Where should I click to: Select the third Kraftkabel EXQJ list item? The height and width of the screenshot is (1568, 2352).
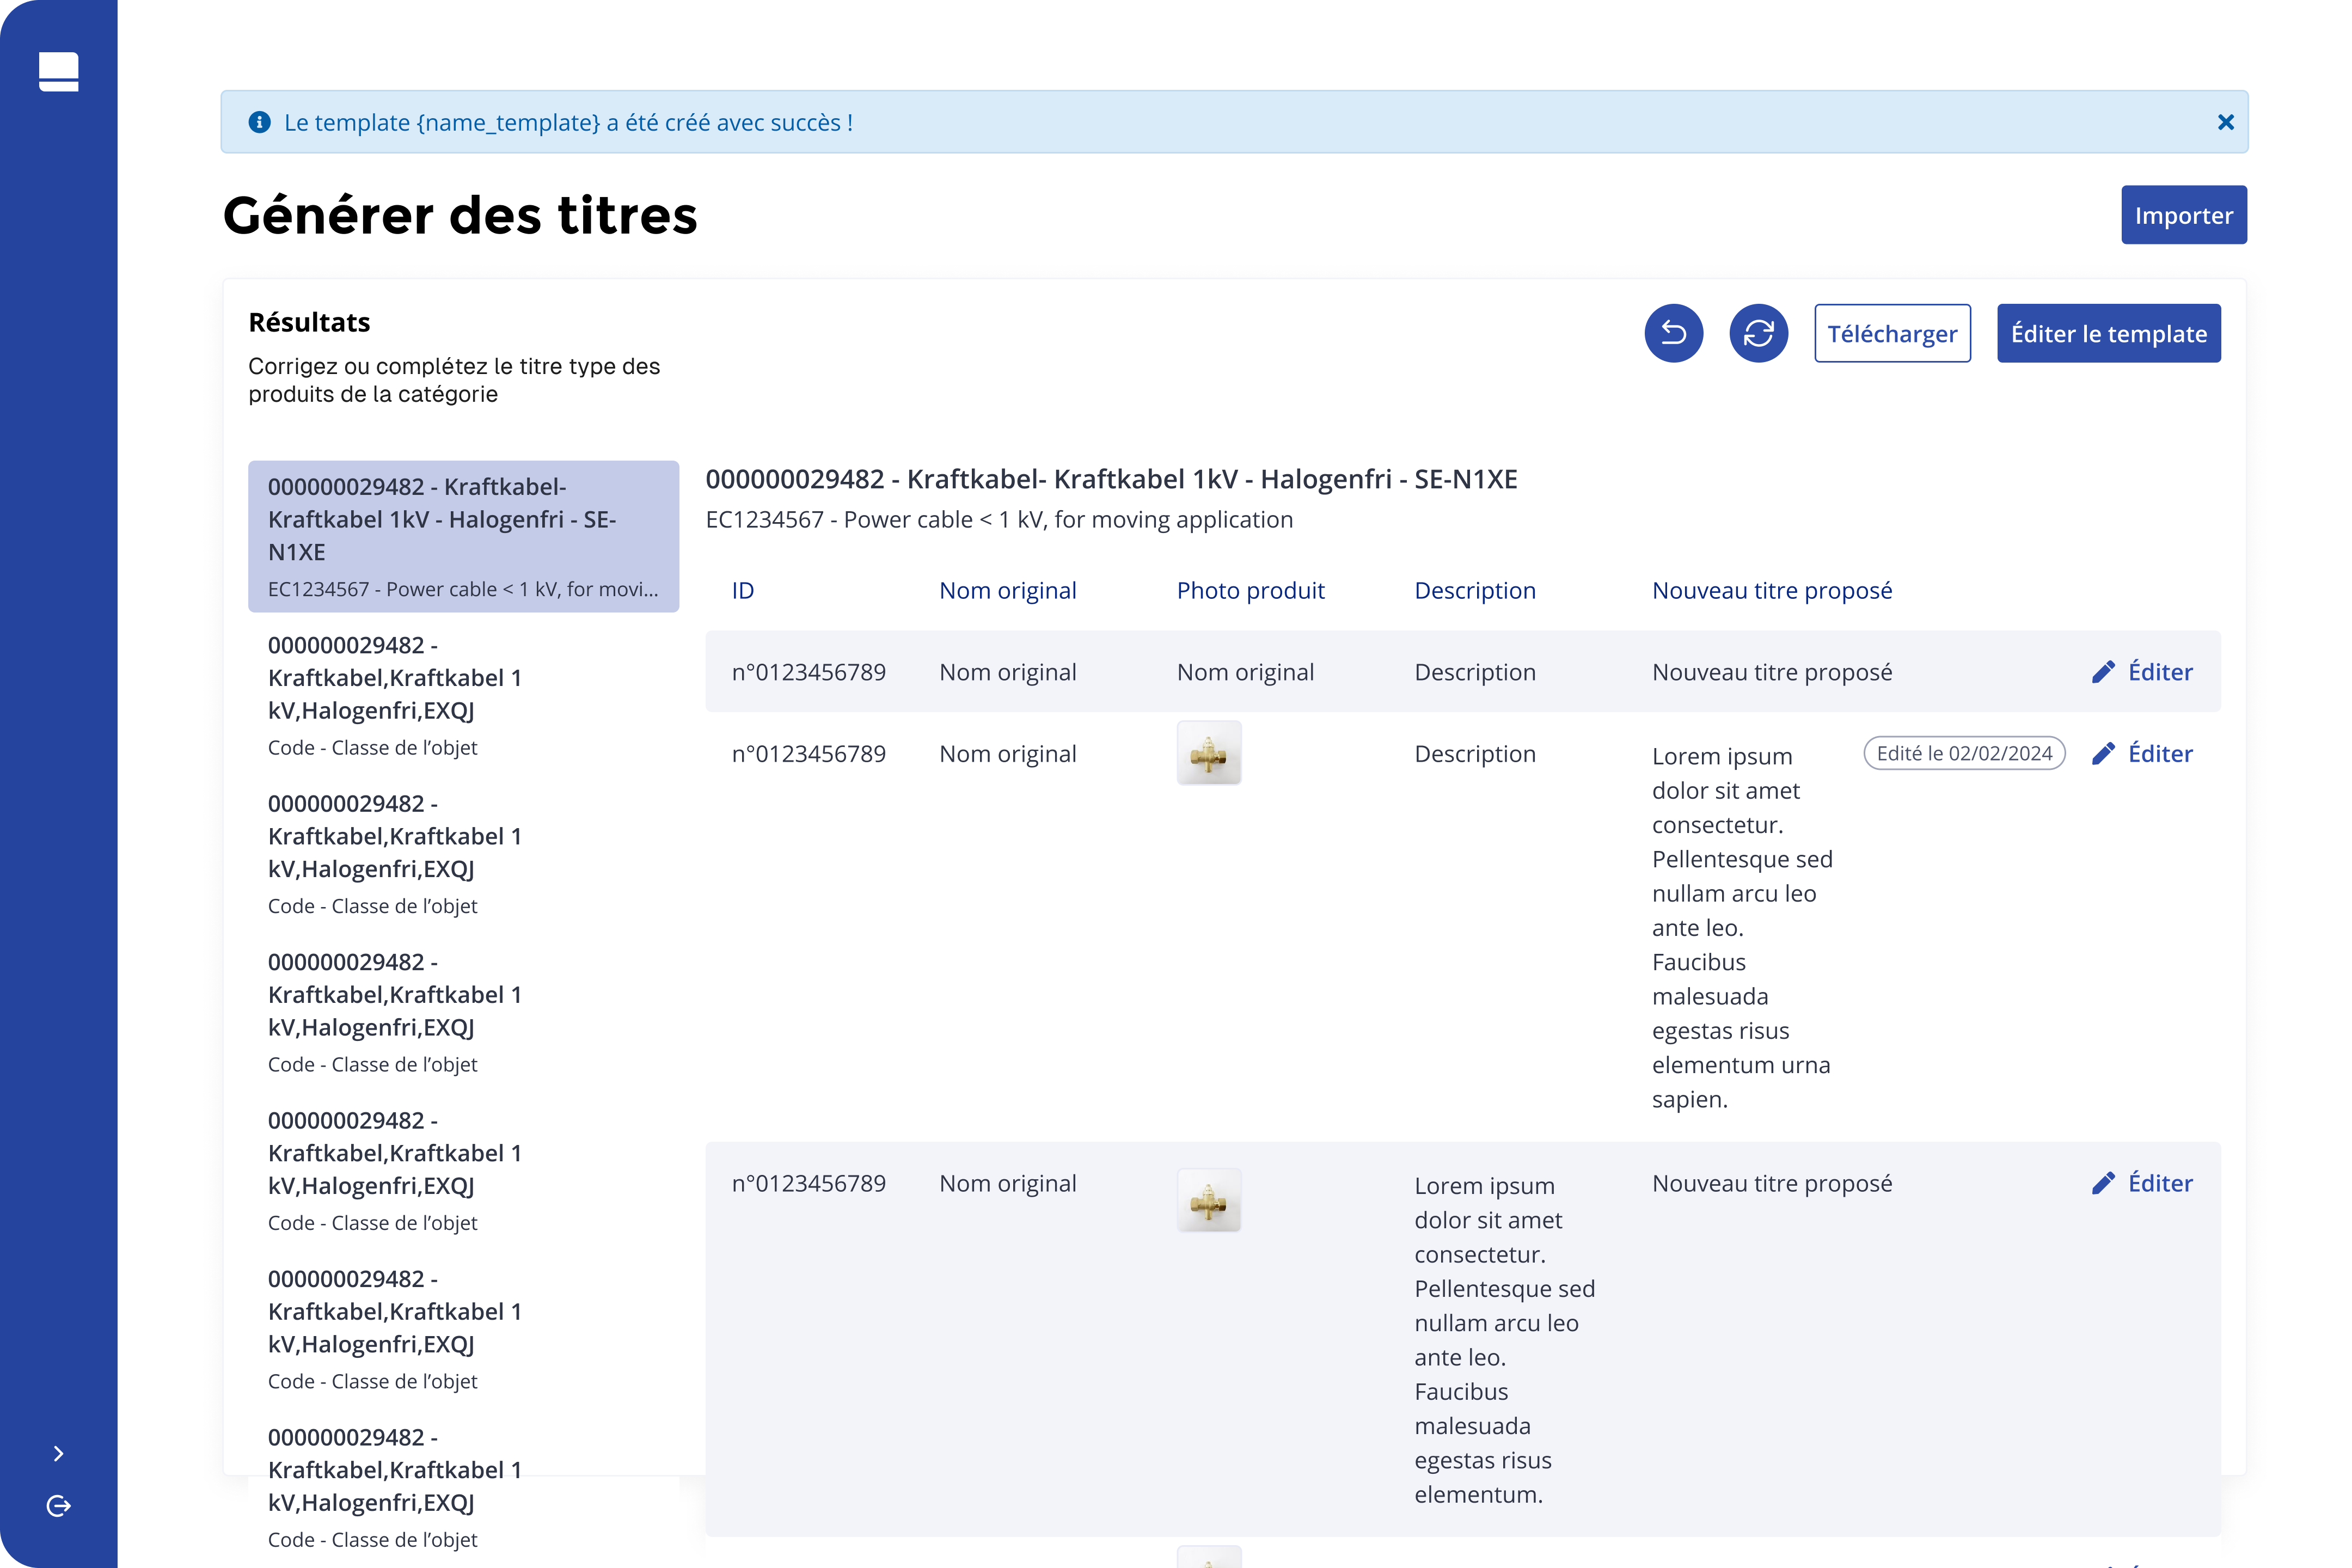(x=463, y=853)
